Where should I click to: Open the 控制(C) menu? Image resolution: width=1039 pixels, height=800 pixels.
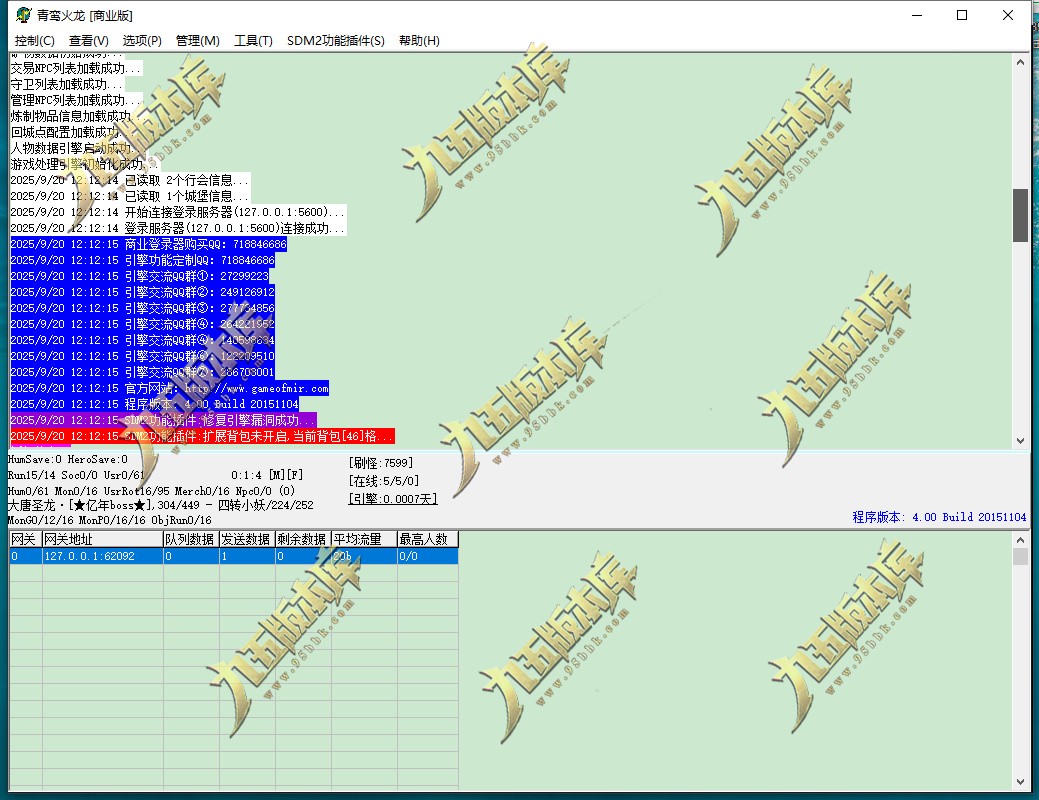[35, 41]
